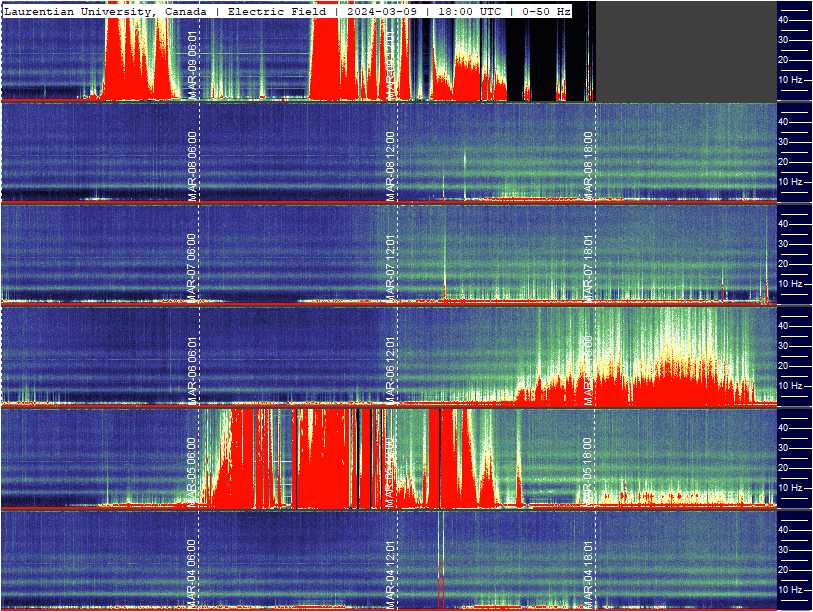This screenshot has width=813, height=612.
Task: Pick the MAR-05 06:00 time marker
Action: coord(192,472)
